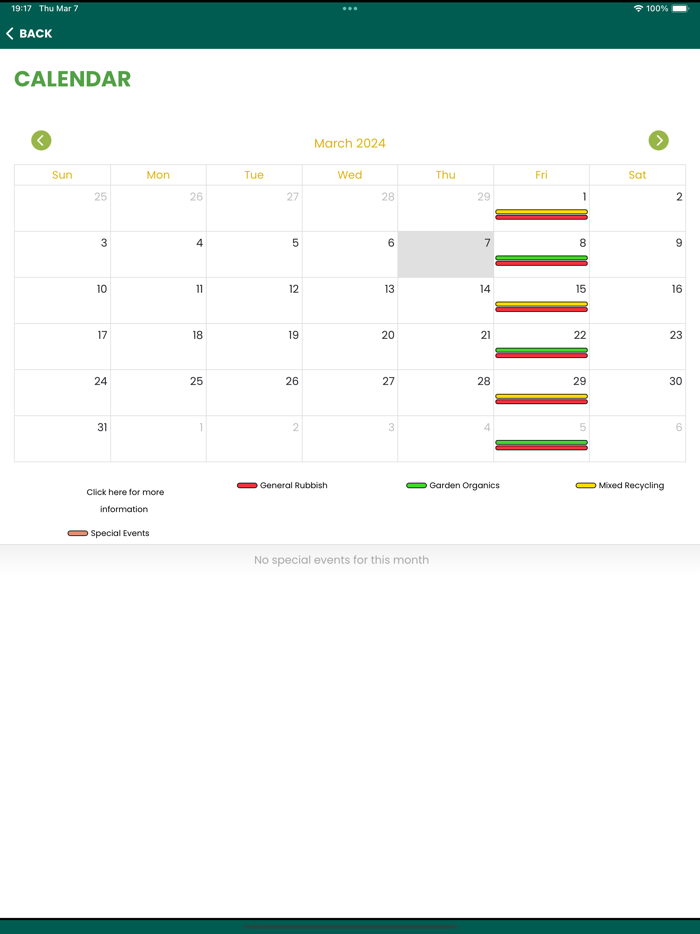Screen dimensions: 700x934
Task: Select the yellow Mixed Recycling legend swatch
Action: [586, 485]
